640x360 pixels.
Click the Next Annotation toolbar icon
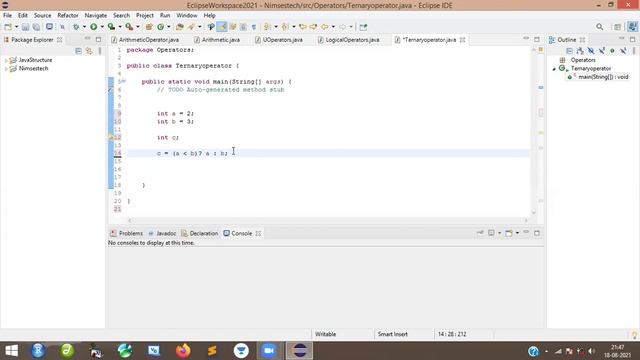coord(267,27)
